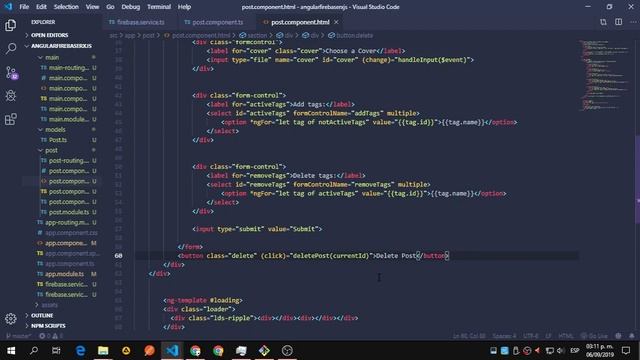Open the Selection menu

point(66,7)
